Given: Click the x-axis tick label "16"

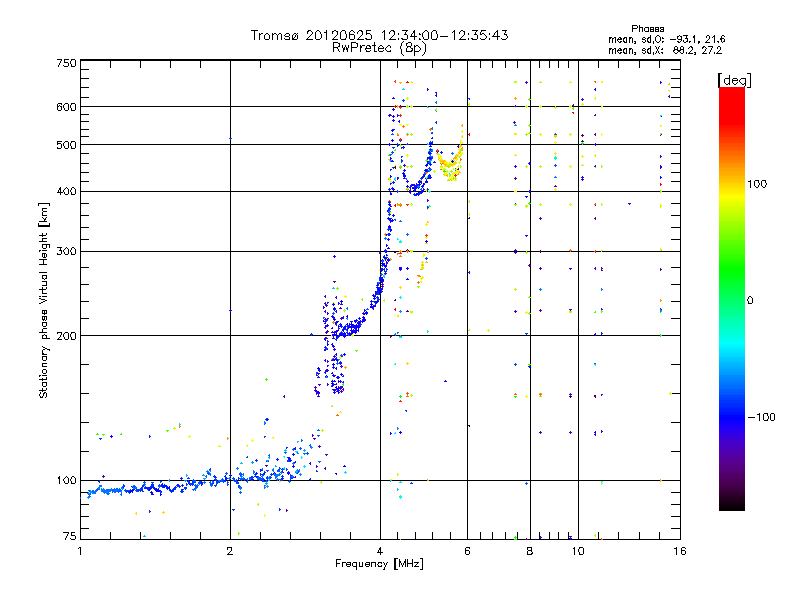Looking at the screenshot, I should (680, 551).
